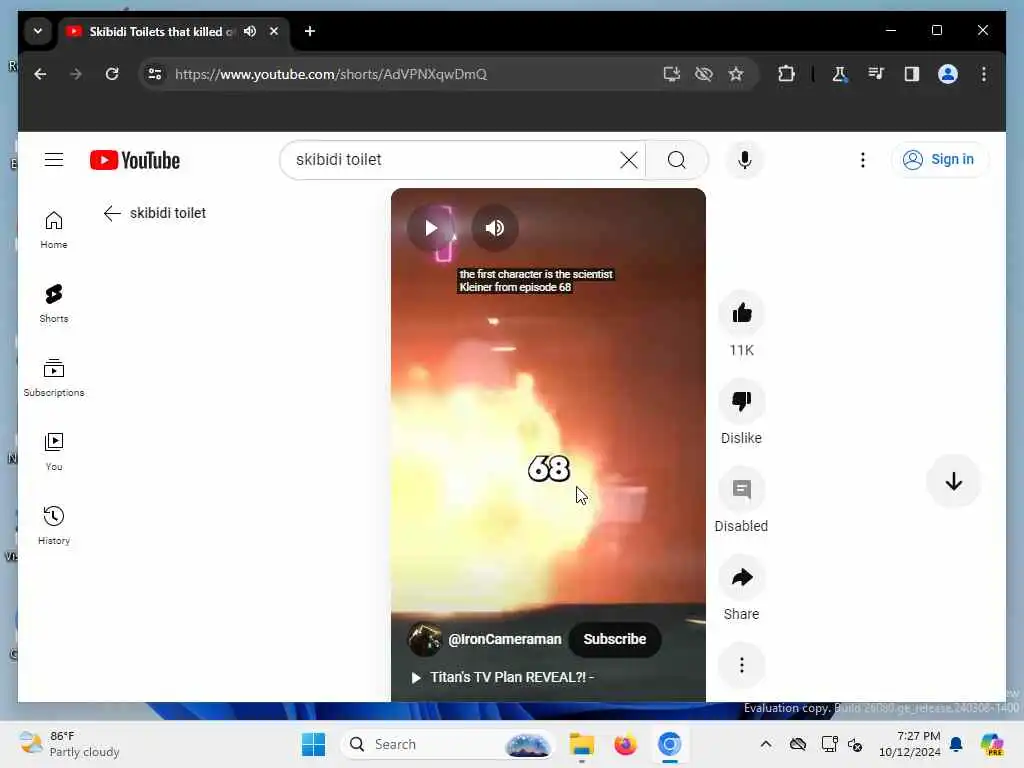The image size is (1024, 768).
Task: Mute the Short with the volume button
Action: [x=494, y=228]
